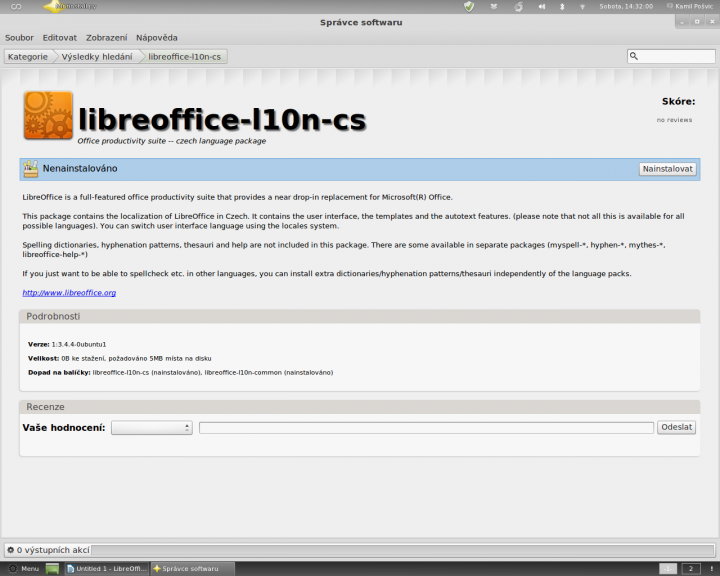Viewport: 720px width, 576px height.
Task: Click the Sobota 14:32:00 clock
Action: [x=626, y=6]
